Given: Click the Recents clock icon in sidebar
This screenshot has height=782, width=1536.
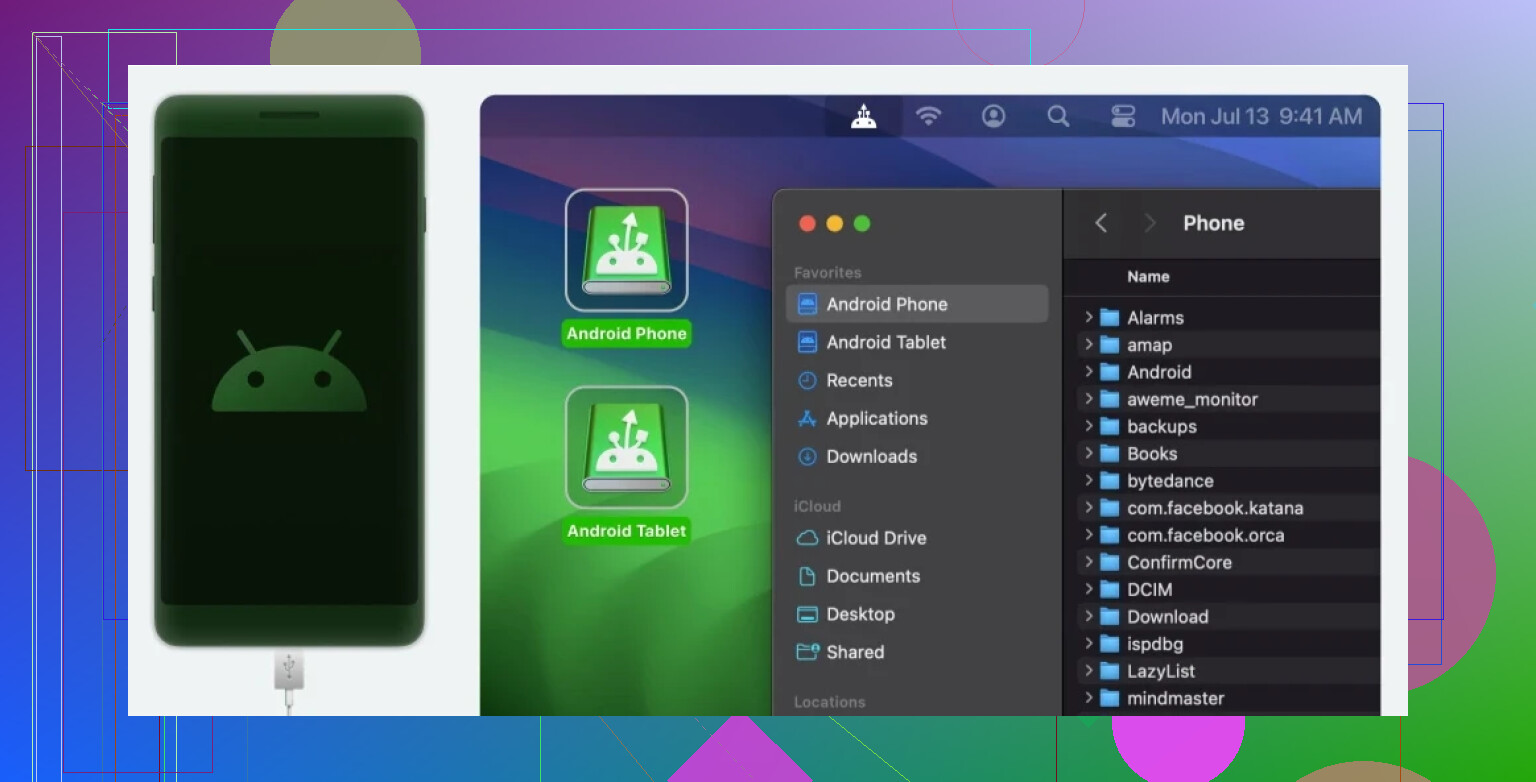Looking at the screenshot, I should click(x=807, y=380).
